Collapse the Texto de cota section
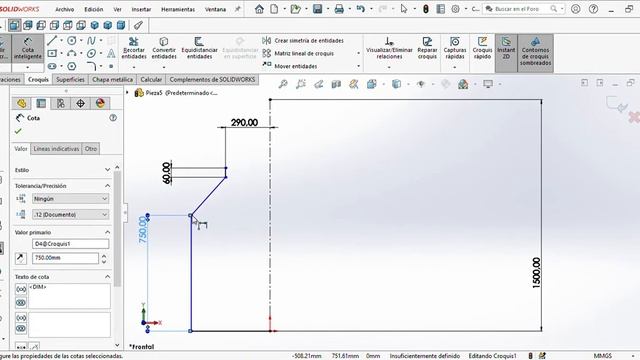Screen dimensions: 640x360 pos(107,277)
